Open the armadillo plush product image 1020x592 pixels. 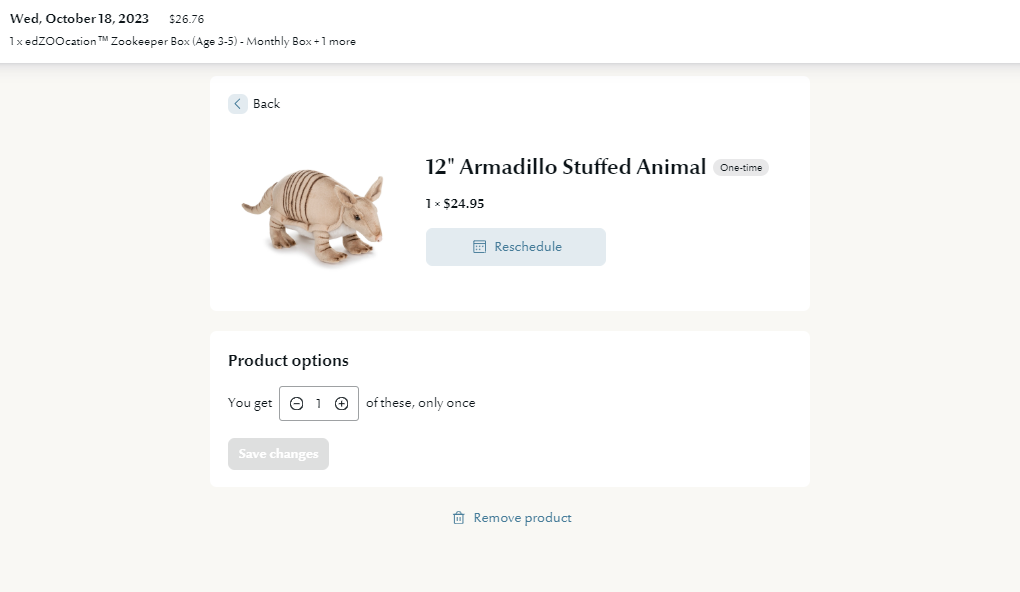coord(313,215)
